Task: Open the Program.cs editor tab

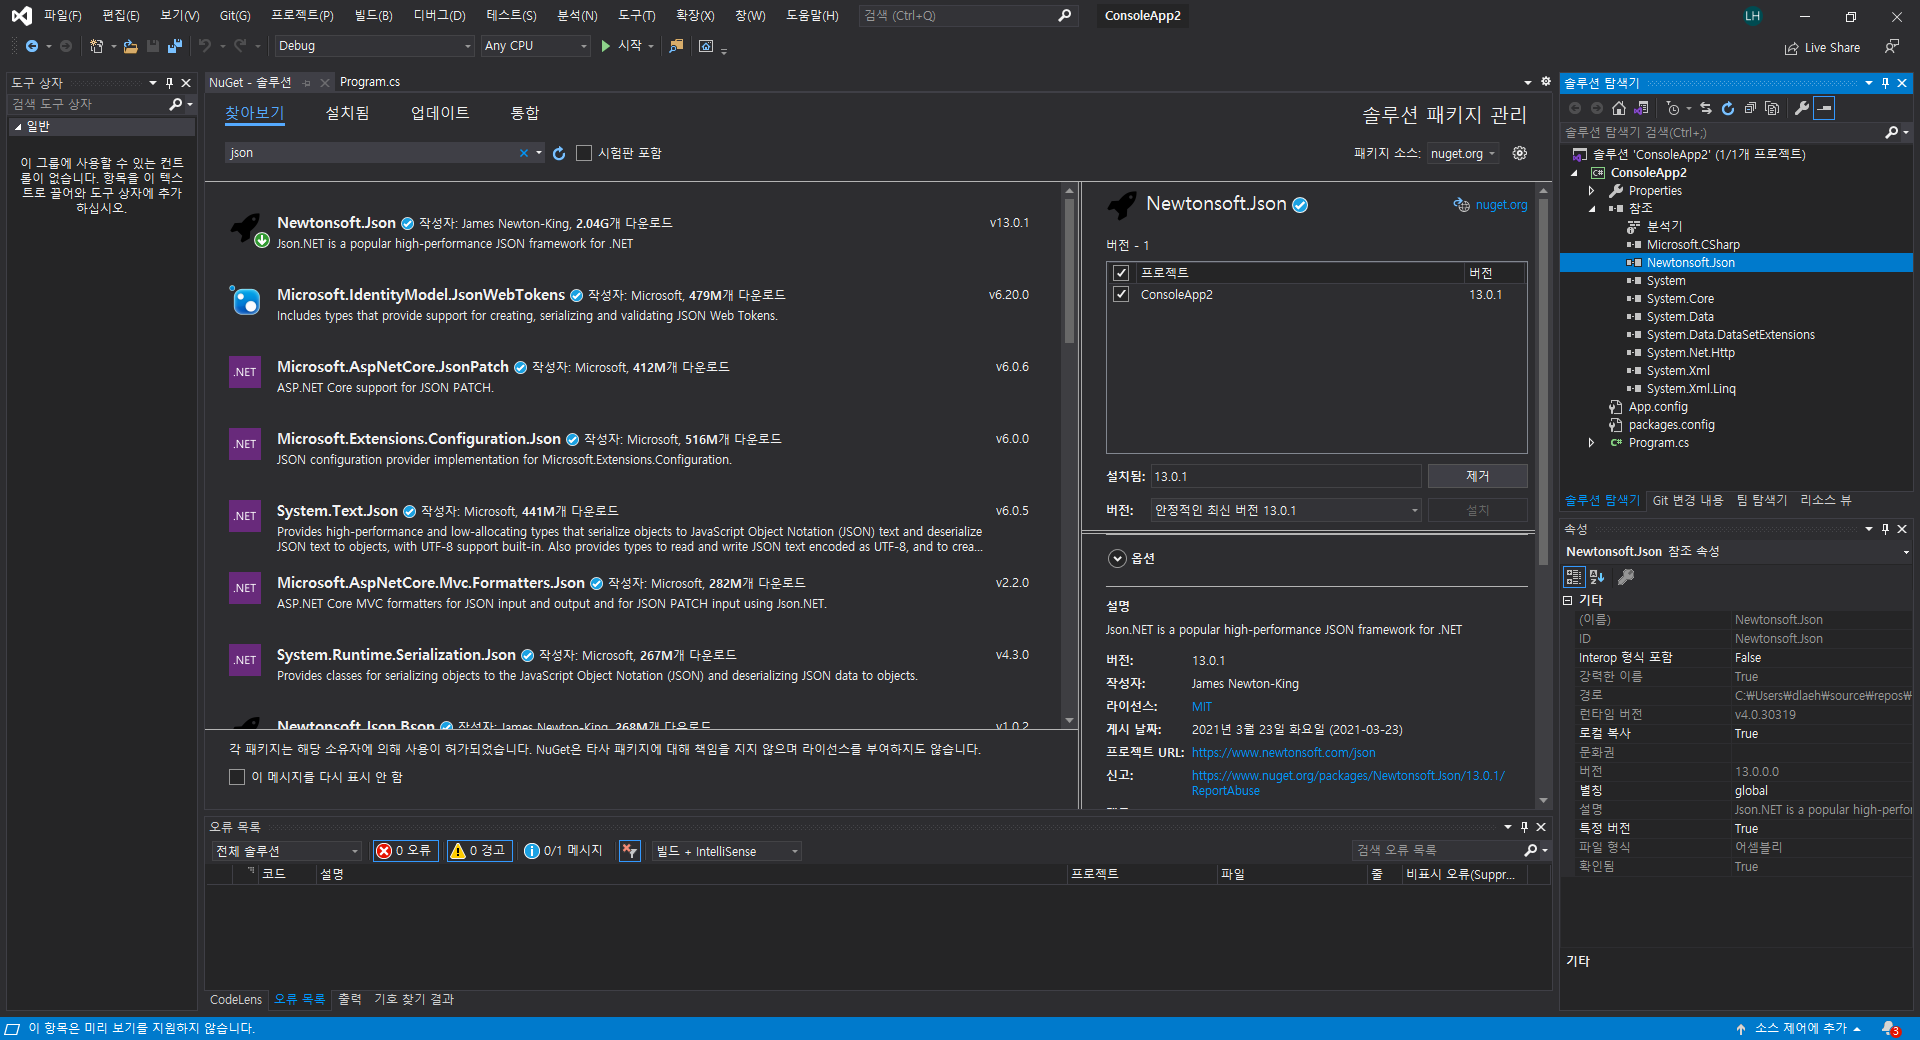Action: tap(370, 82)
